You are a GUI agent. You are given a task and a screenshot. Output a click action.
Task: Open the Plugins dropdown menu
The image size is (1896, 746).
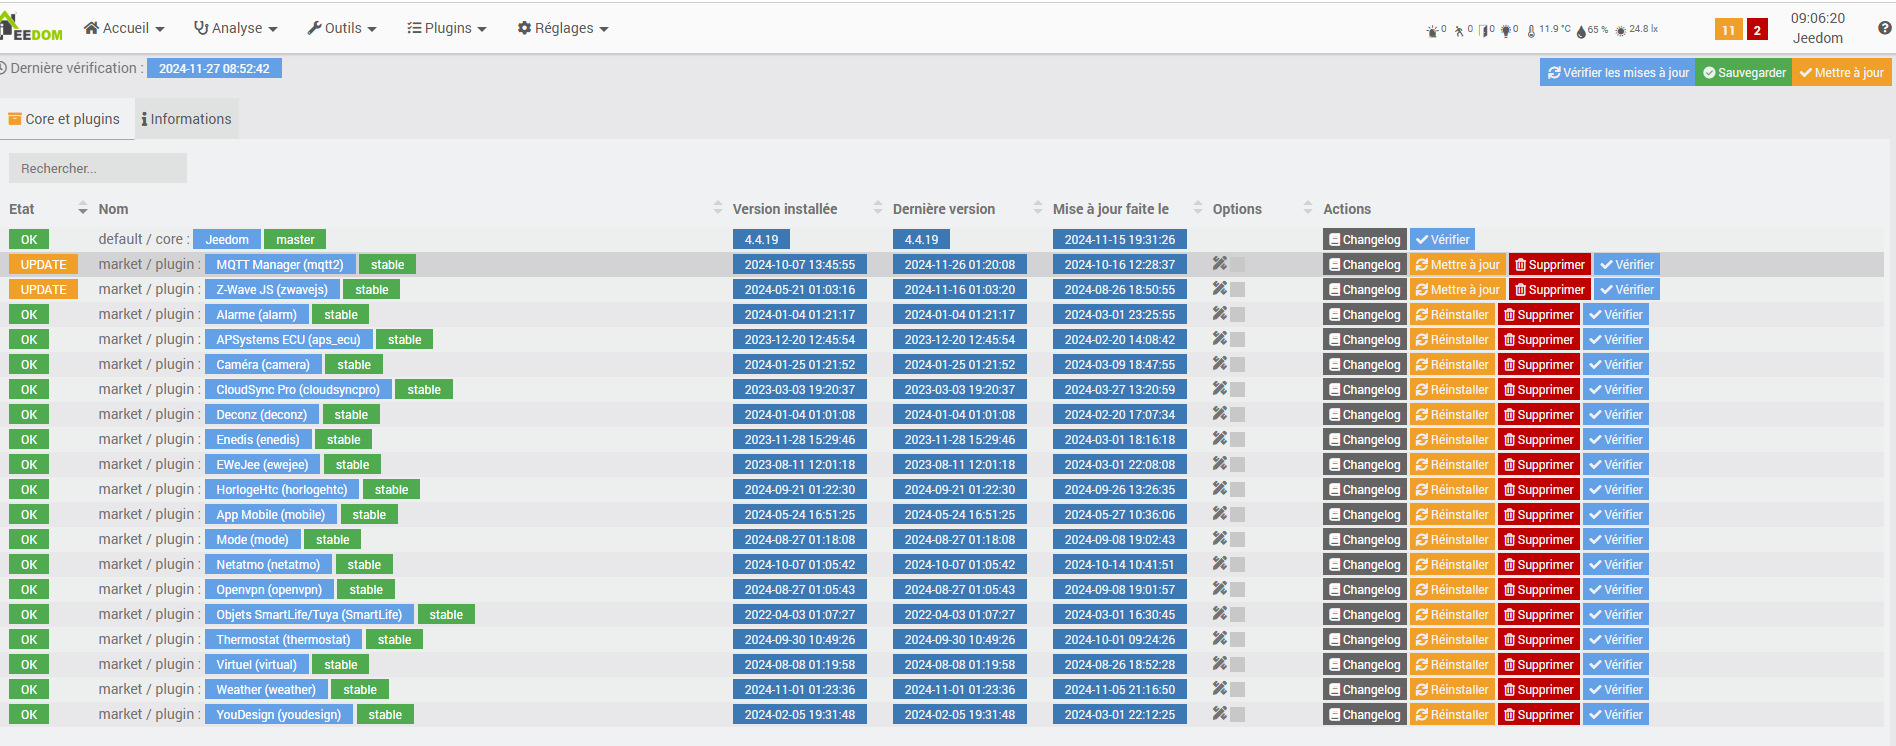[447, 28]
